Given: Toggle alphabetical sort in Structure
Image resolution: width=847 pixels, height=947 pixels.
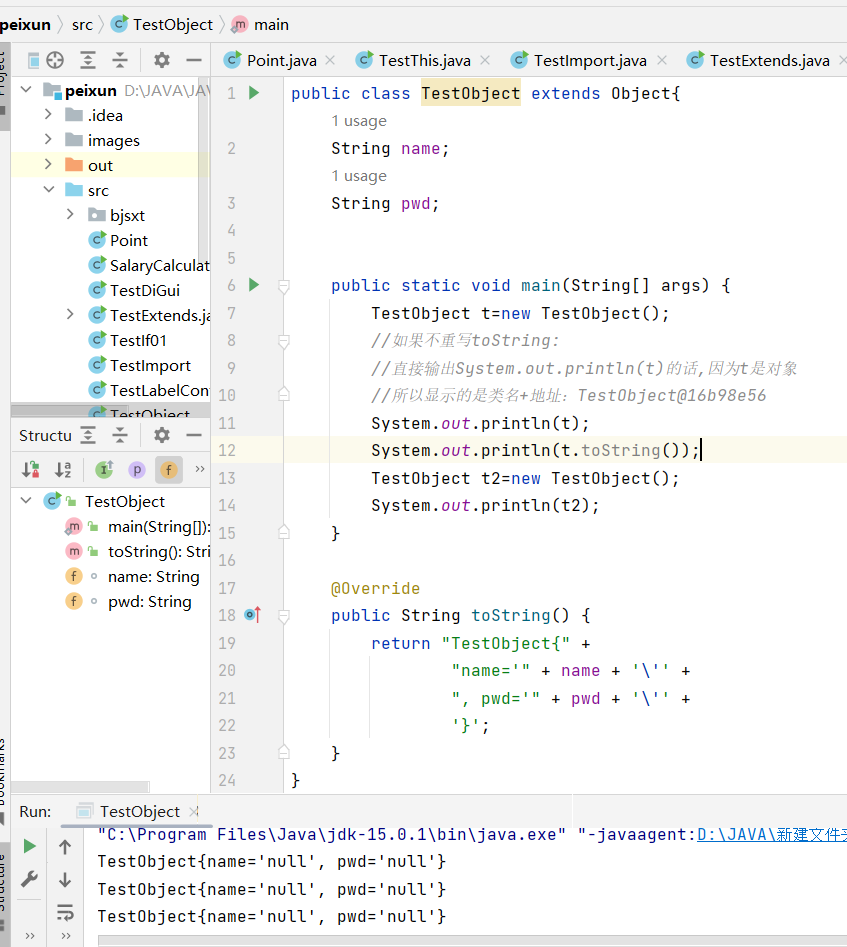Looking at the screenshot, I should (63, 469).
